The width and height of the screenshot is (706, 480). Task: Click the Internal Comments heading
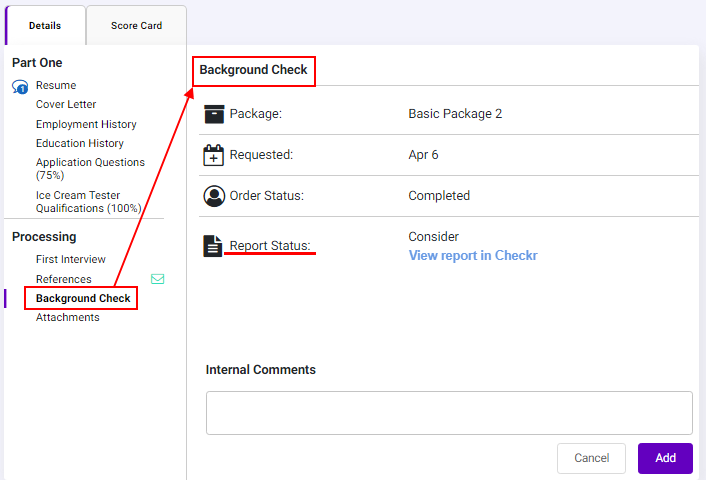pos(261,370)
